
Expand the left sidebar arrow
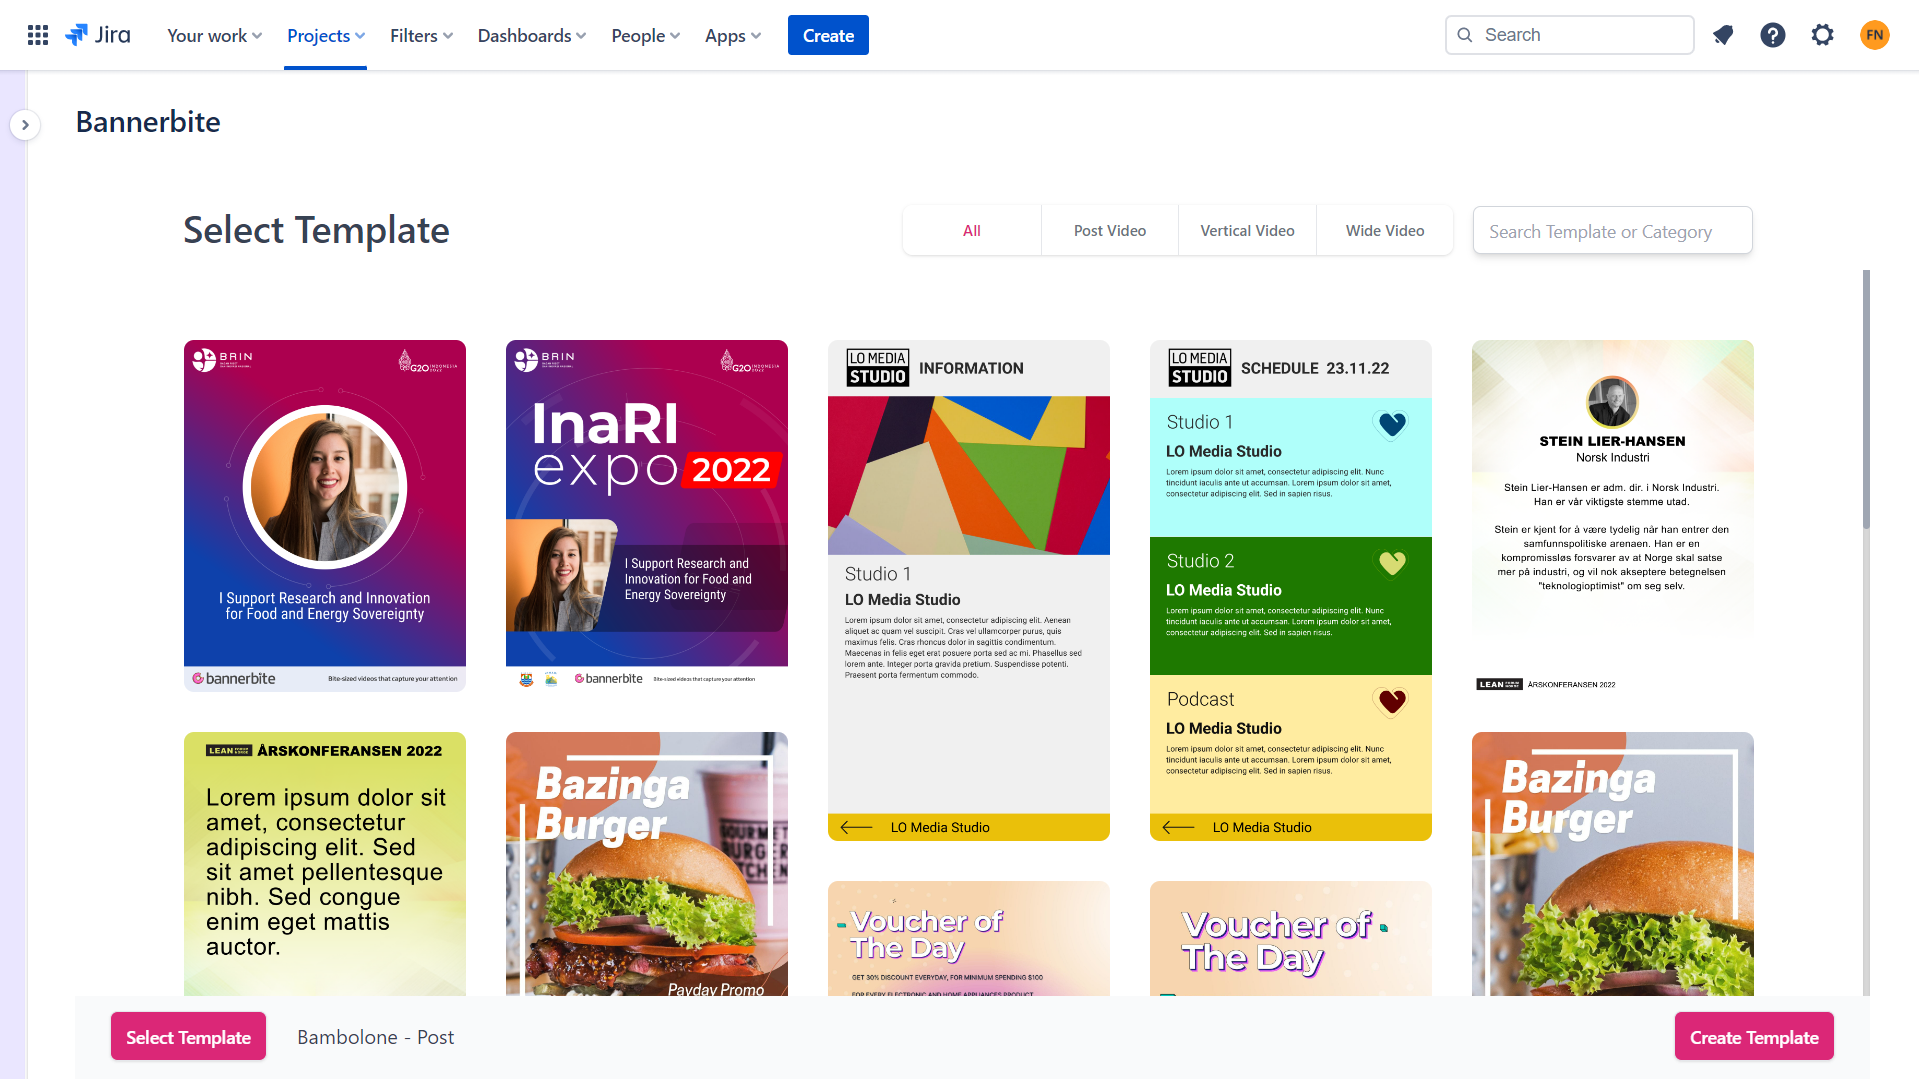point(25,125)
